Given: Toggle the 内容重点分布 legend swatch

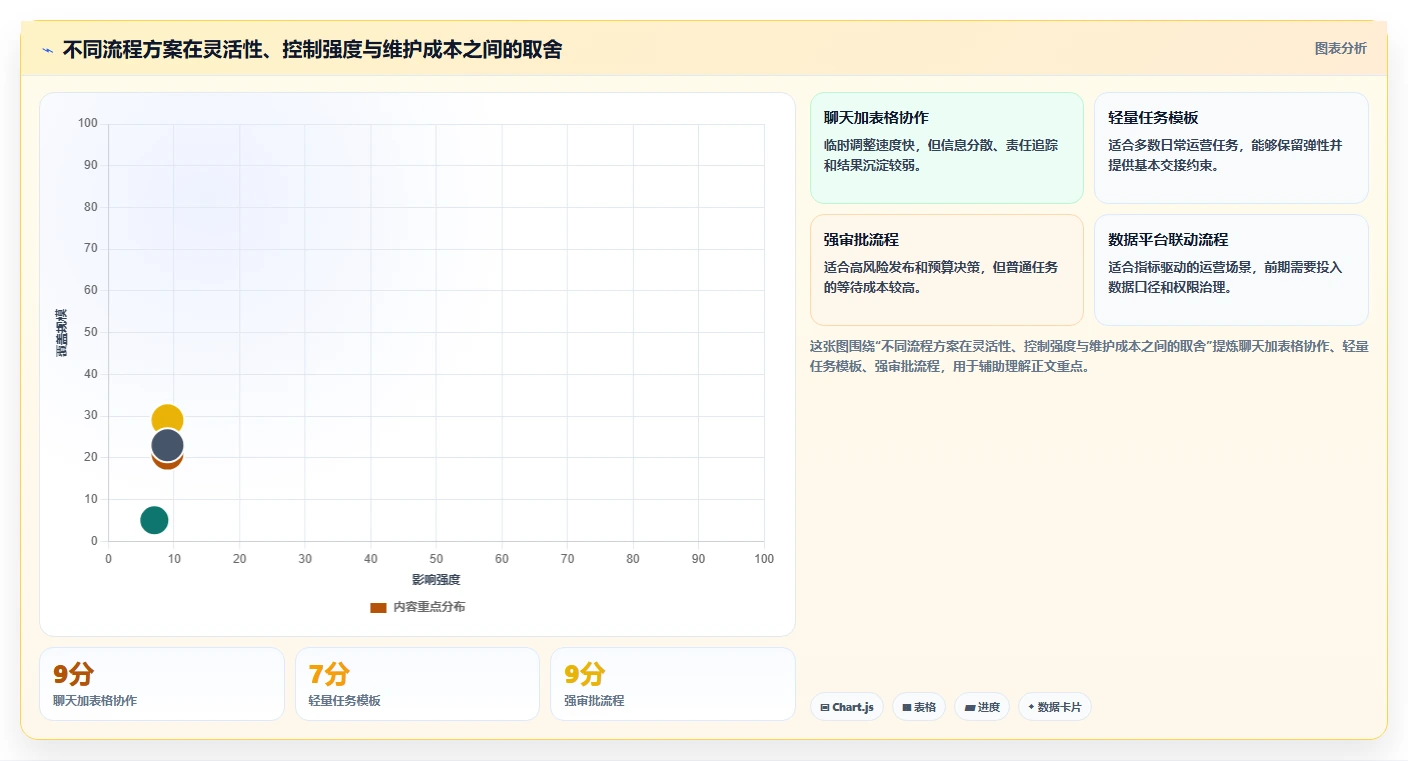Looking at the screenshot, I should tap(378, 607).
